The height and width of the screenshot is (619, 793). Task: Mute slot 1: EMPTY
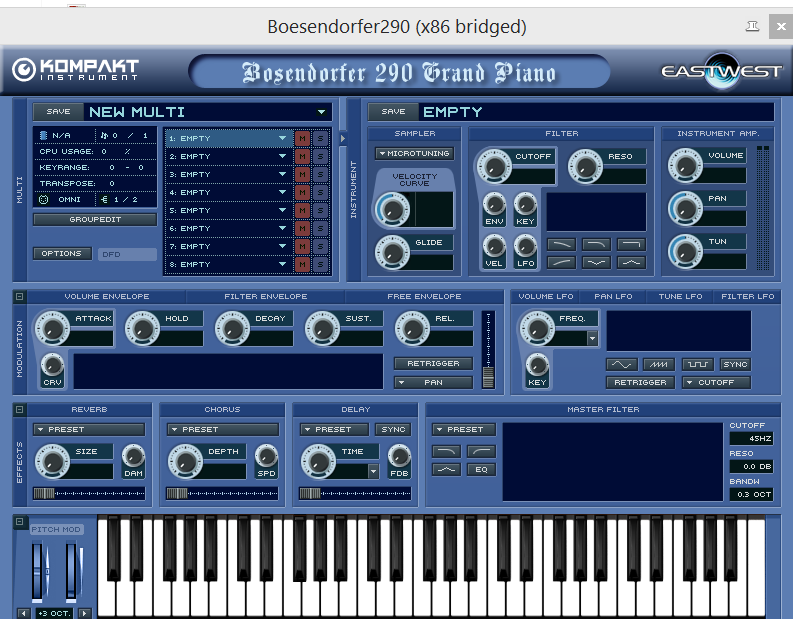[302, 139]
